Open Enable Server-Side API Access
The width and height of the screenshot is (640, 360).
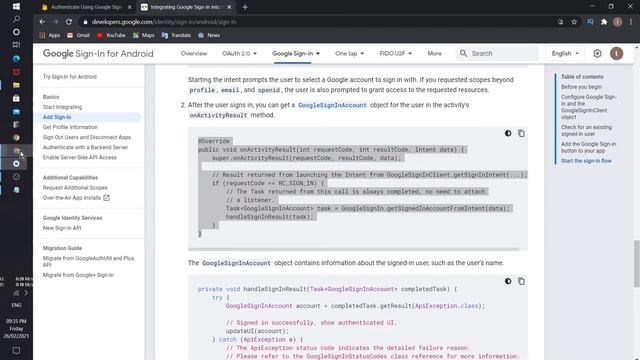pyautogui.click(x=80, y=158)
